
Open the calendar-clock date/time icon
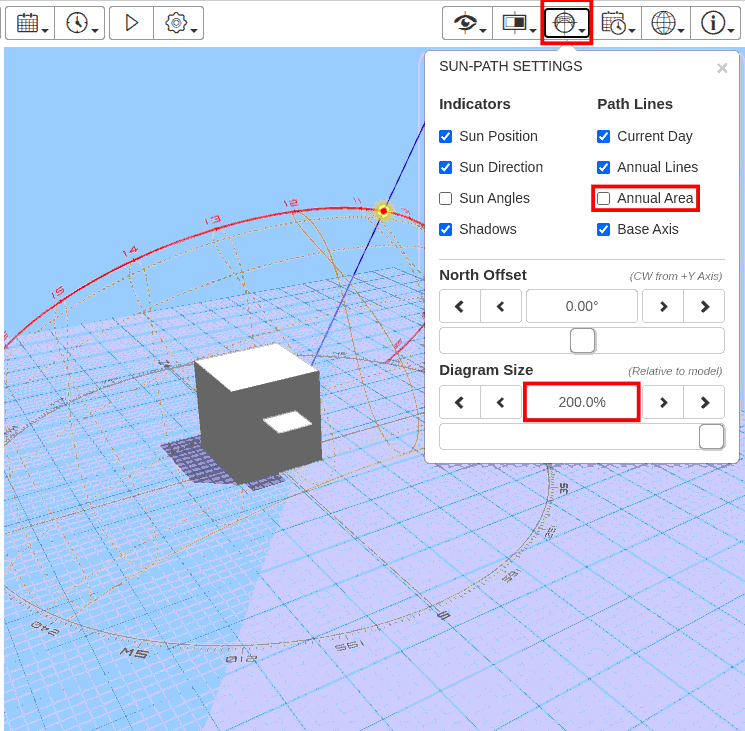(x=613, y=23)
